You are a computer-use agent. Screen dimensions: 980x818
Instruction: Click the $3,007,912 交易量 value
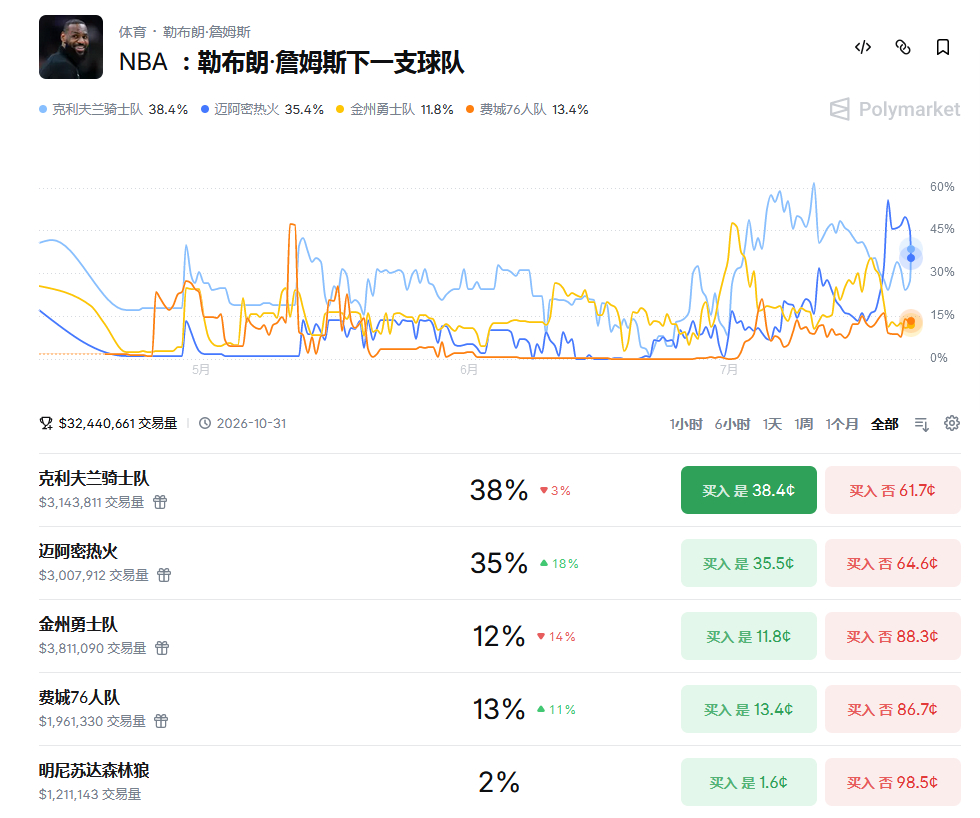point(93,575)
